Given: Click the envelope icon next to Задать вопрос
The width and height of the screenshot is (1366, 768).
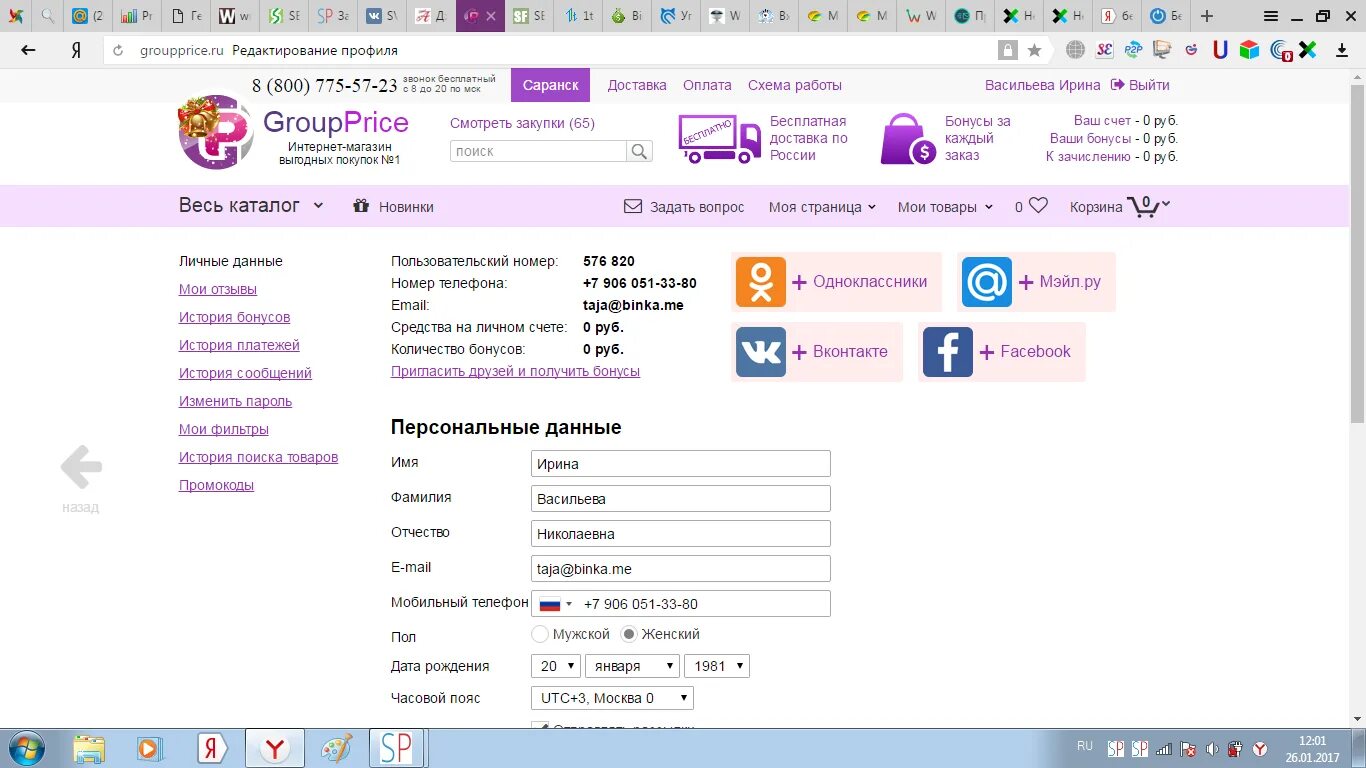Looking at the screenshot, I should point(632,206).
